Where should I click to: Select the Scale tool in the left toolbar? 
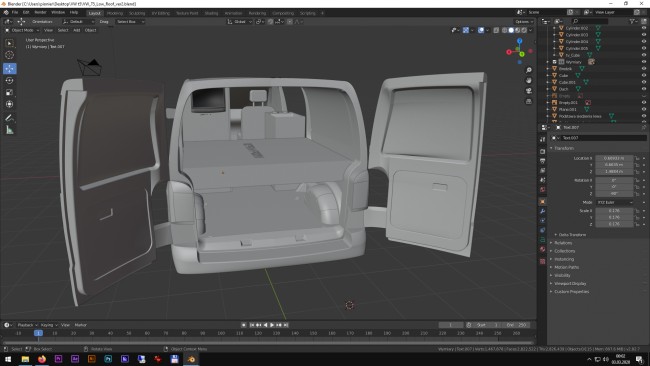(10, 92)
